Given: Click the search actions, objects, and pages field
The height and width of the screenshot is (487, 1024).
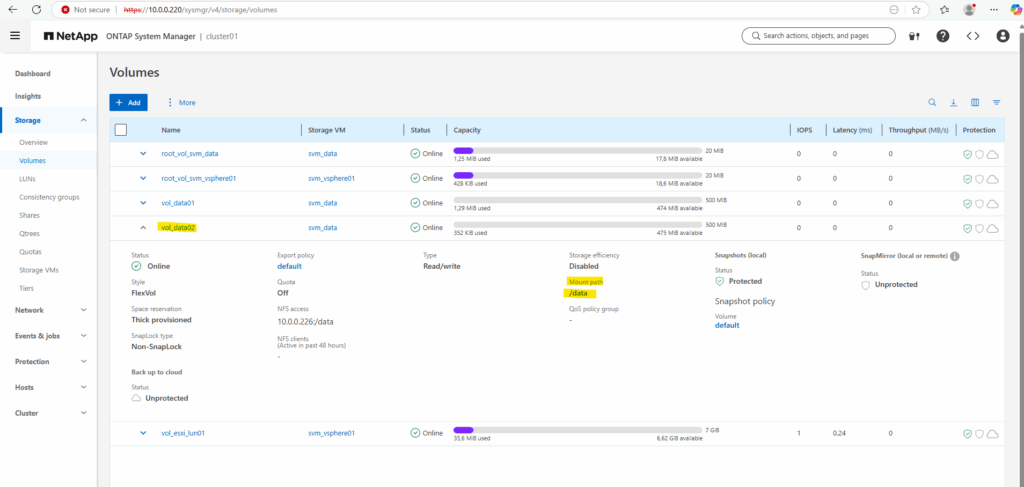Looking at the screenshot, I should point(818,36).
